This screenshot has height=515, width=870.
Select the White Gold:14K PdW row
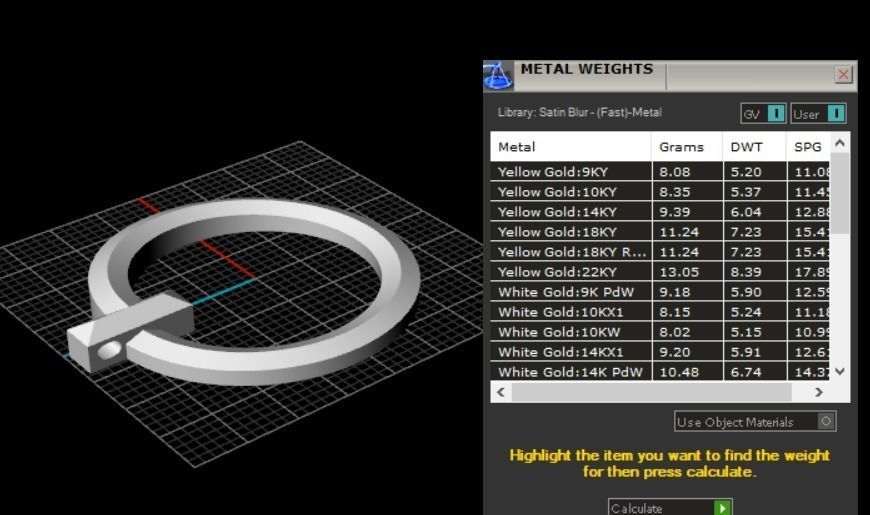(660, 372)
